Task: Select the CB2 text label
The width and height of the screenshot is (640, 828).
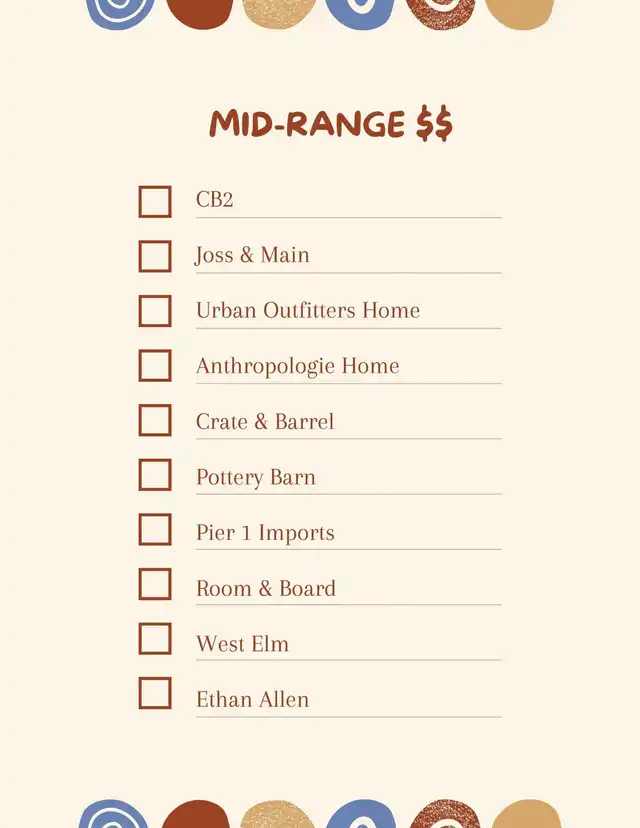Action: click(x=214, y=200)
